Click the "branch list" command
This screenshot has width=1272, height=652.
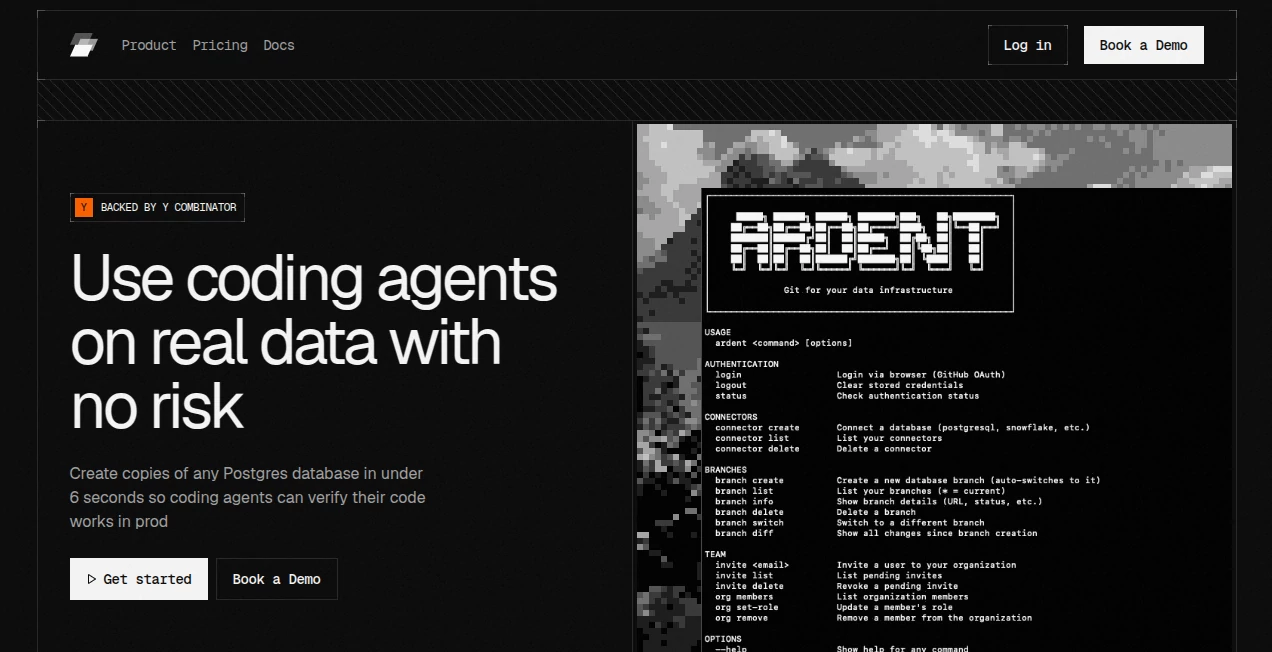tap(744, 491)
